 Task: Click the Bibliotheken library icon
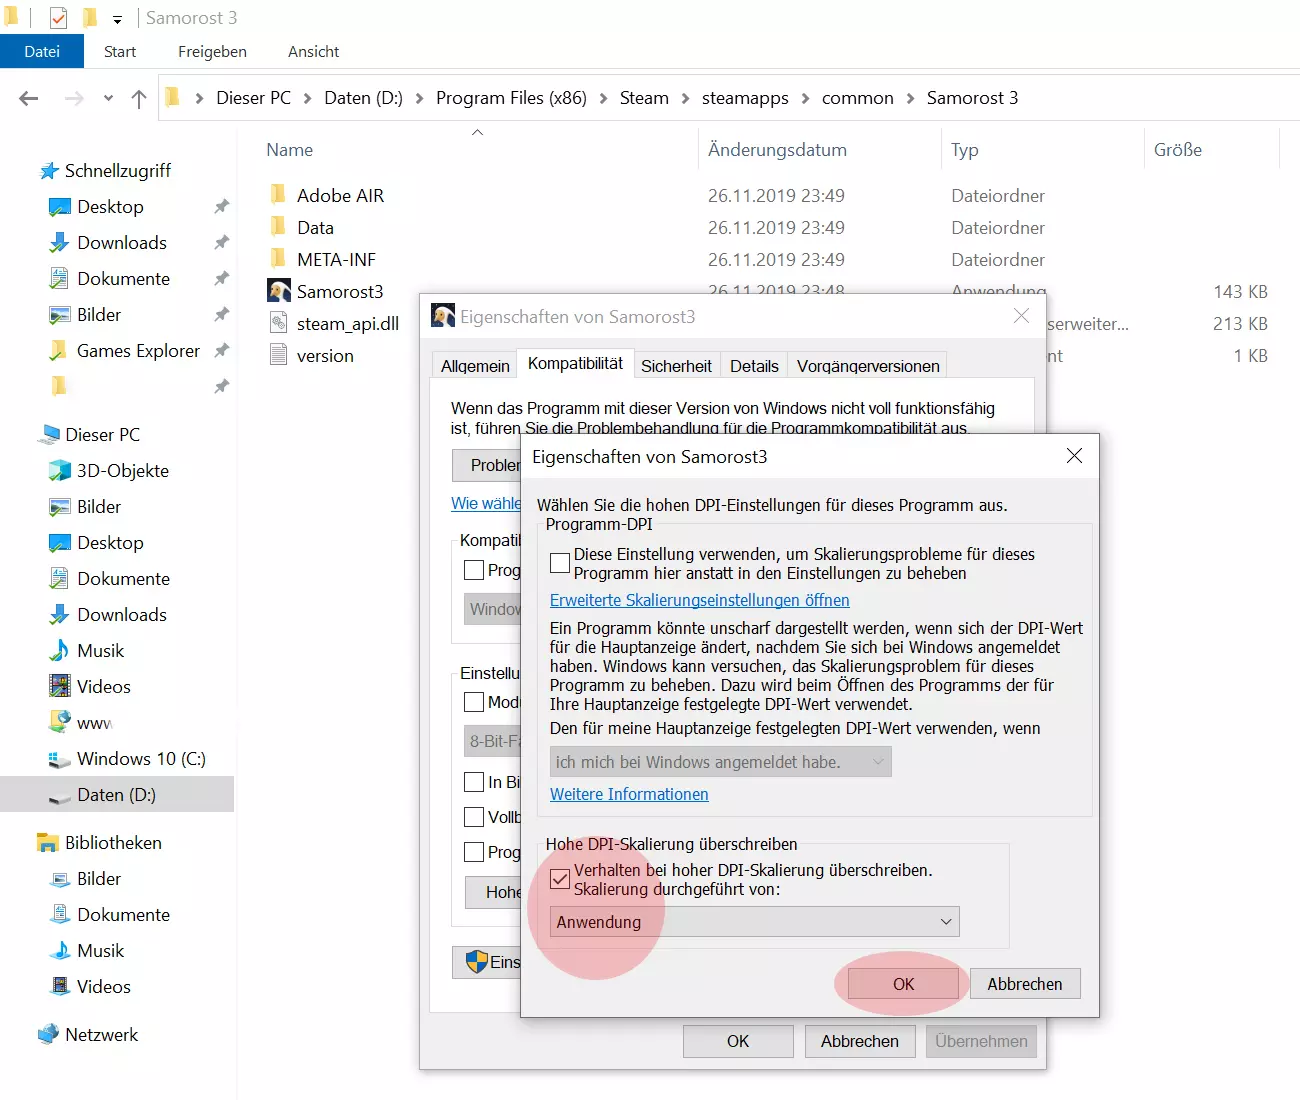tap(48, 843)
